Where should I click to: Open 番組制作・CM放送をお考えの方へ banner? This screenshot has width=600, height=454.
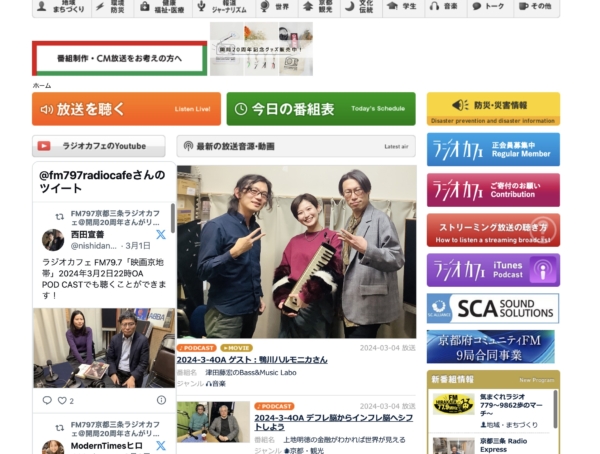pyautogui.click(x=119, y=59)
